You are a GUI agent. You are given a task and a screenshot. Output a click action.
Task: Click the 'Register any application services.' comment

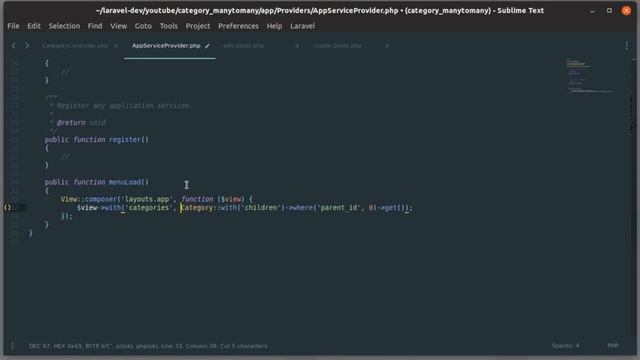tap(124, 106)
